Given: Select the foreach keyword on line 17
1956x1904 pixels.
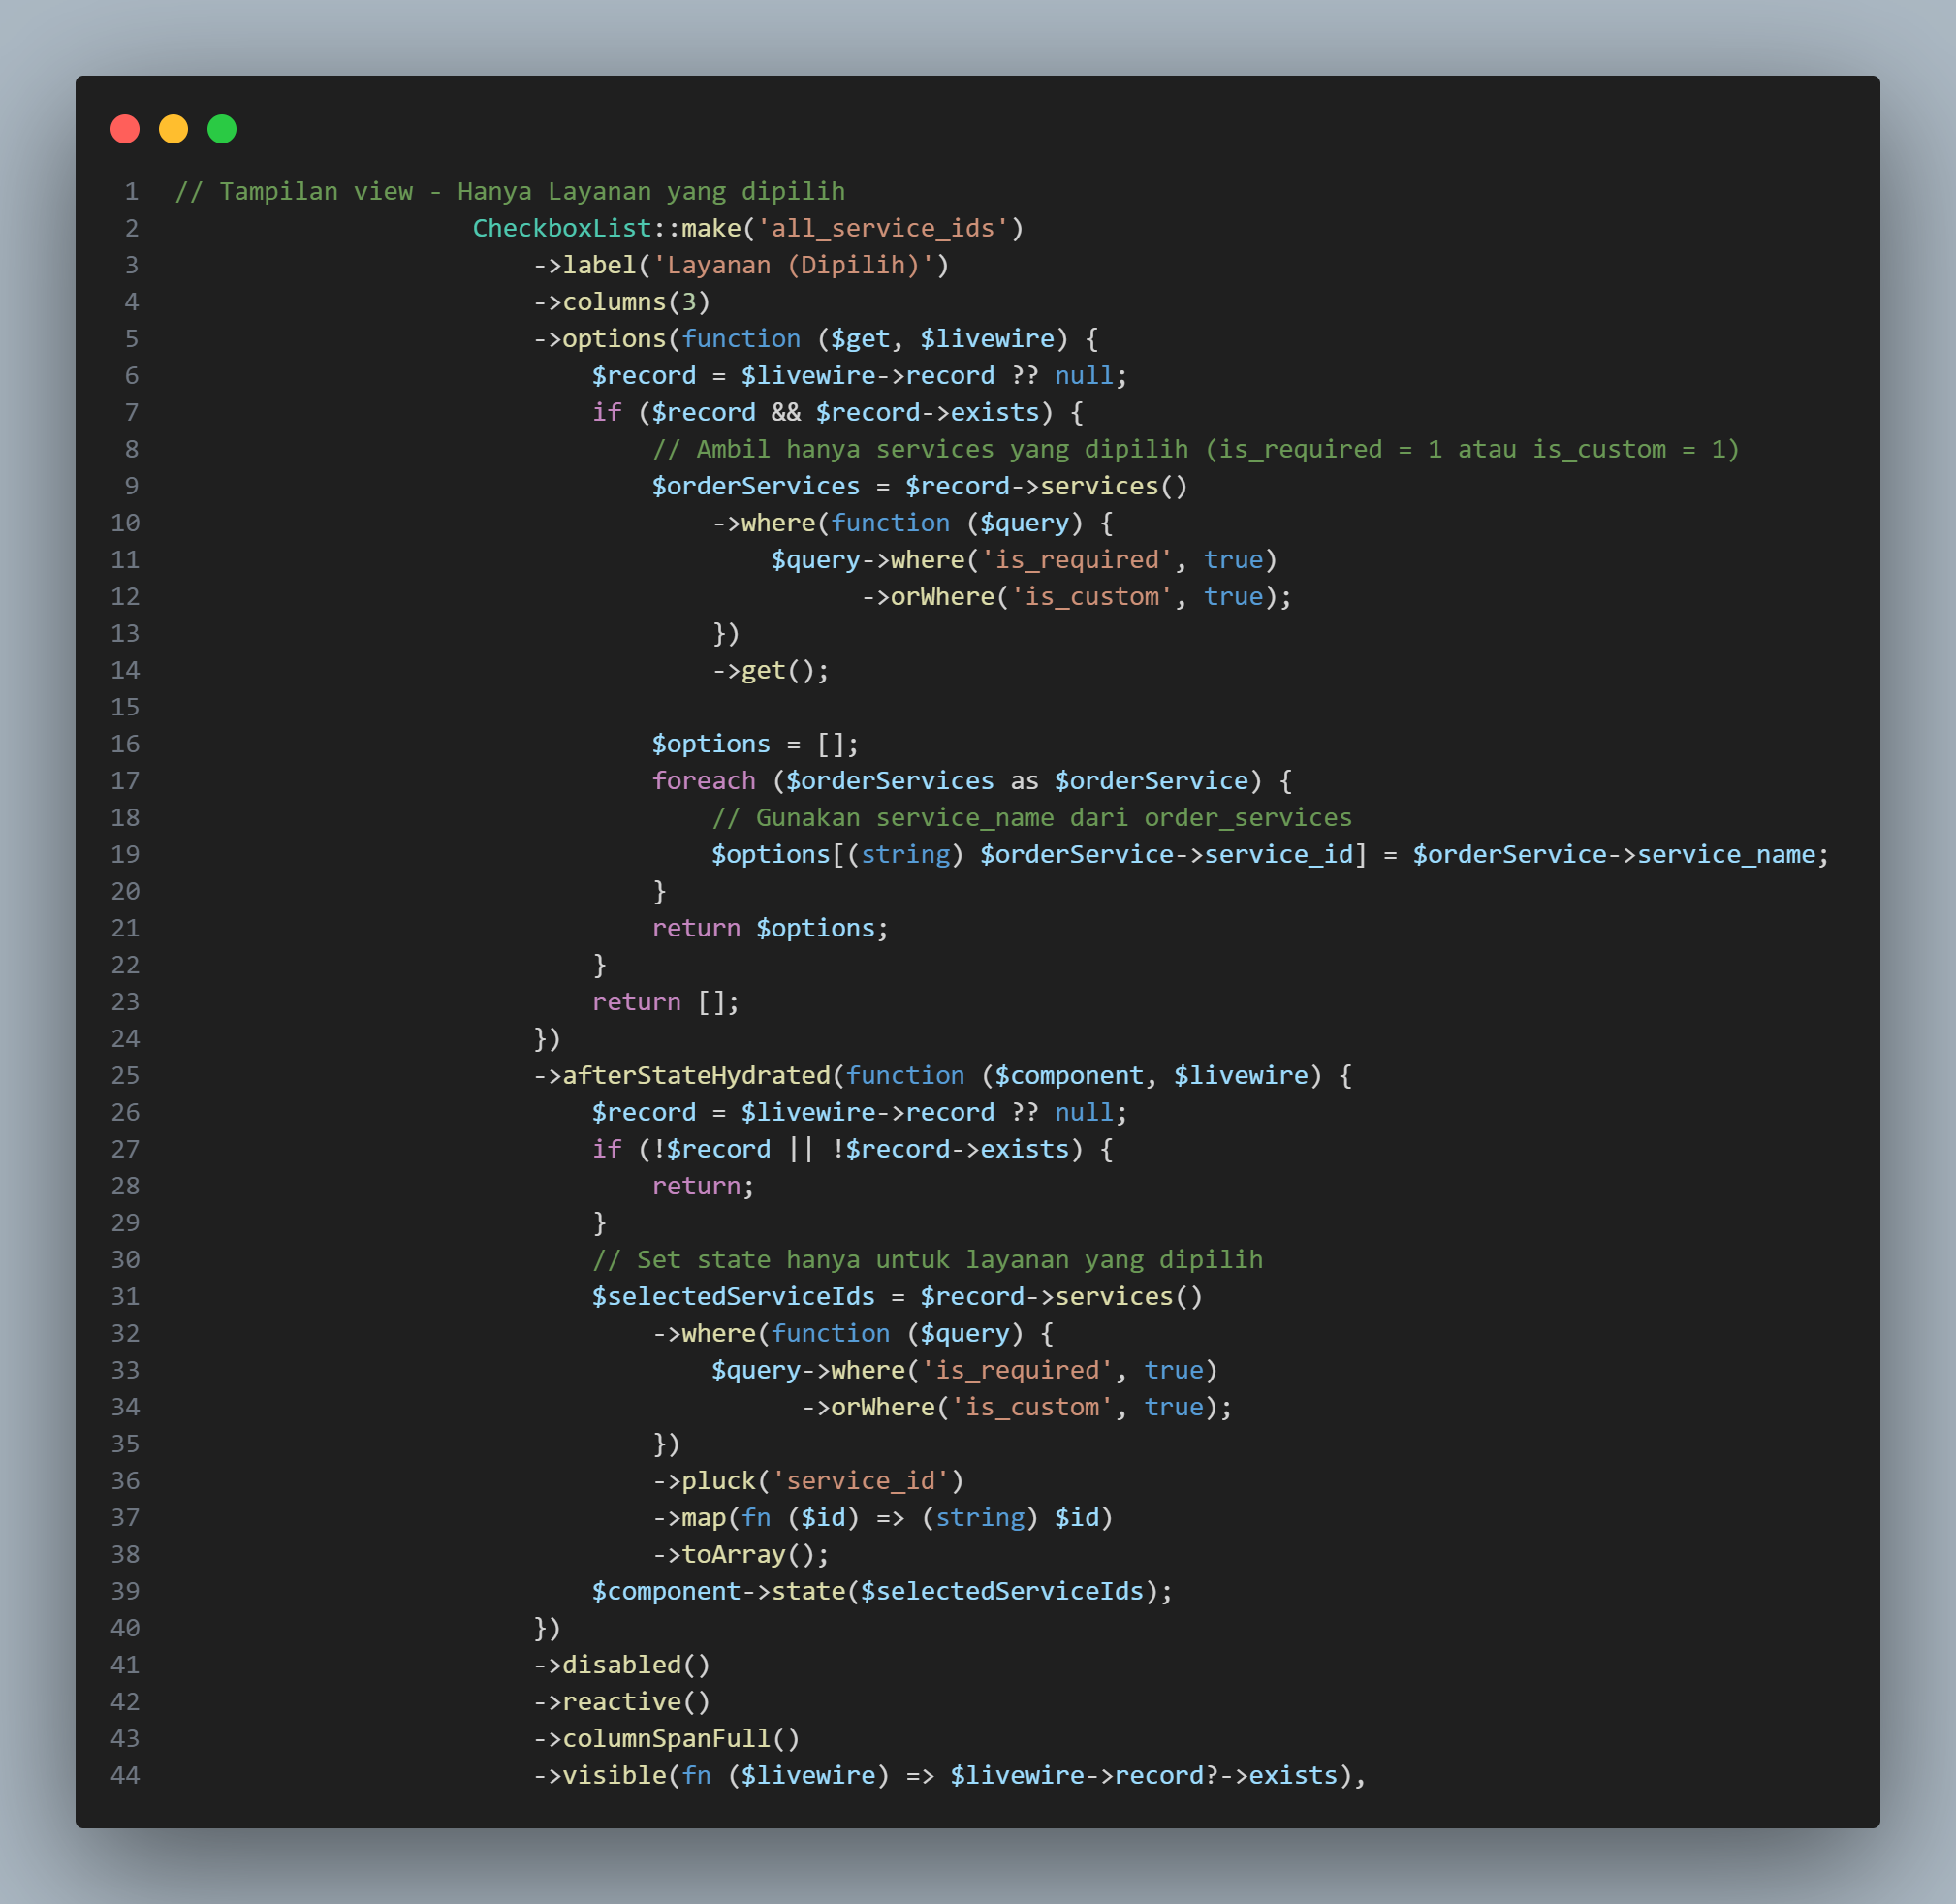Looking at the screenshot, I should point(704,780).
